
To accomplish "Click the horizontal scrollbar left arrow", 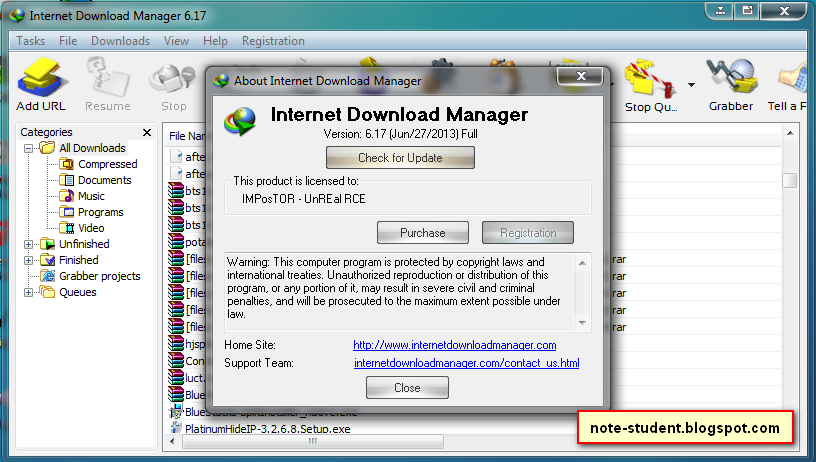I will [x=172, y=442].
